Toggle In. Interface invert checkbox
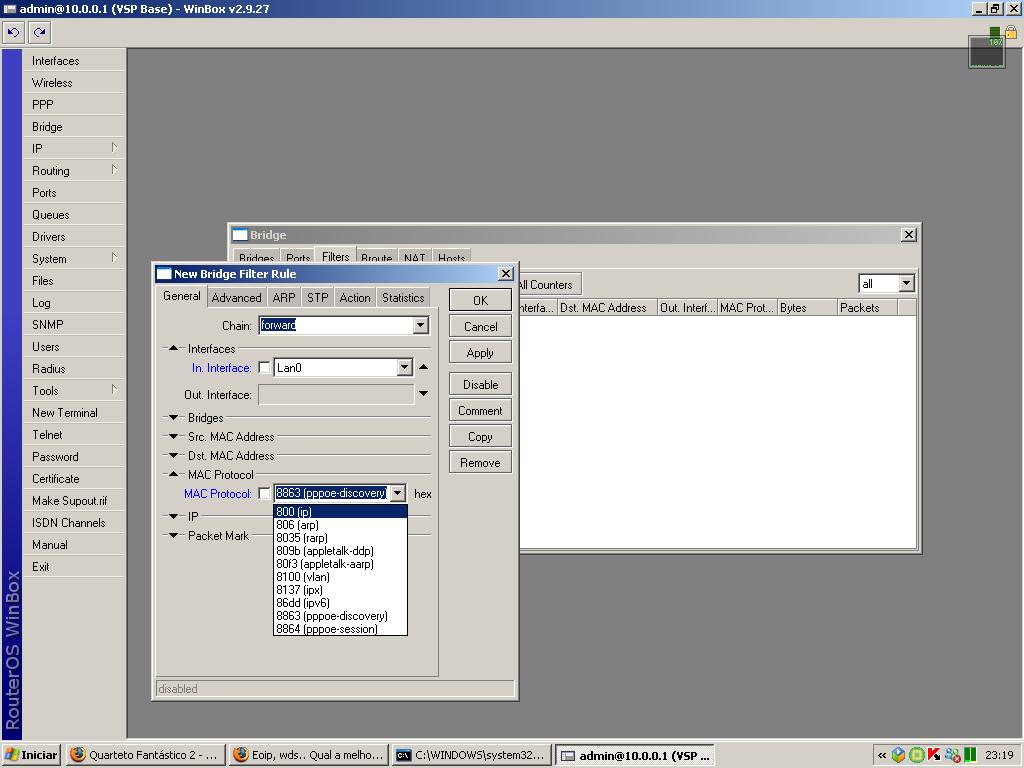Image resolution: width=1024 pixels, height=768 pixels. [264, 368]
